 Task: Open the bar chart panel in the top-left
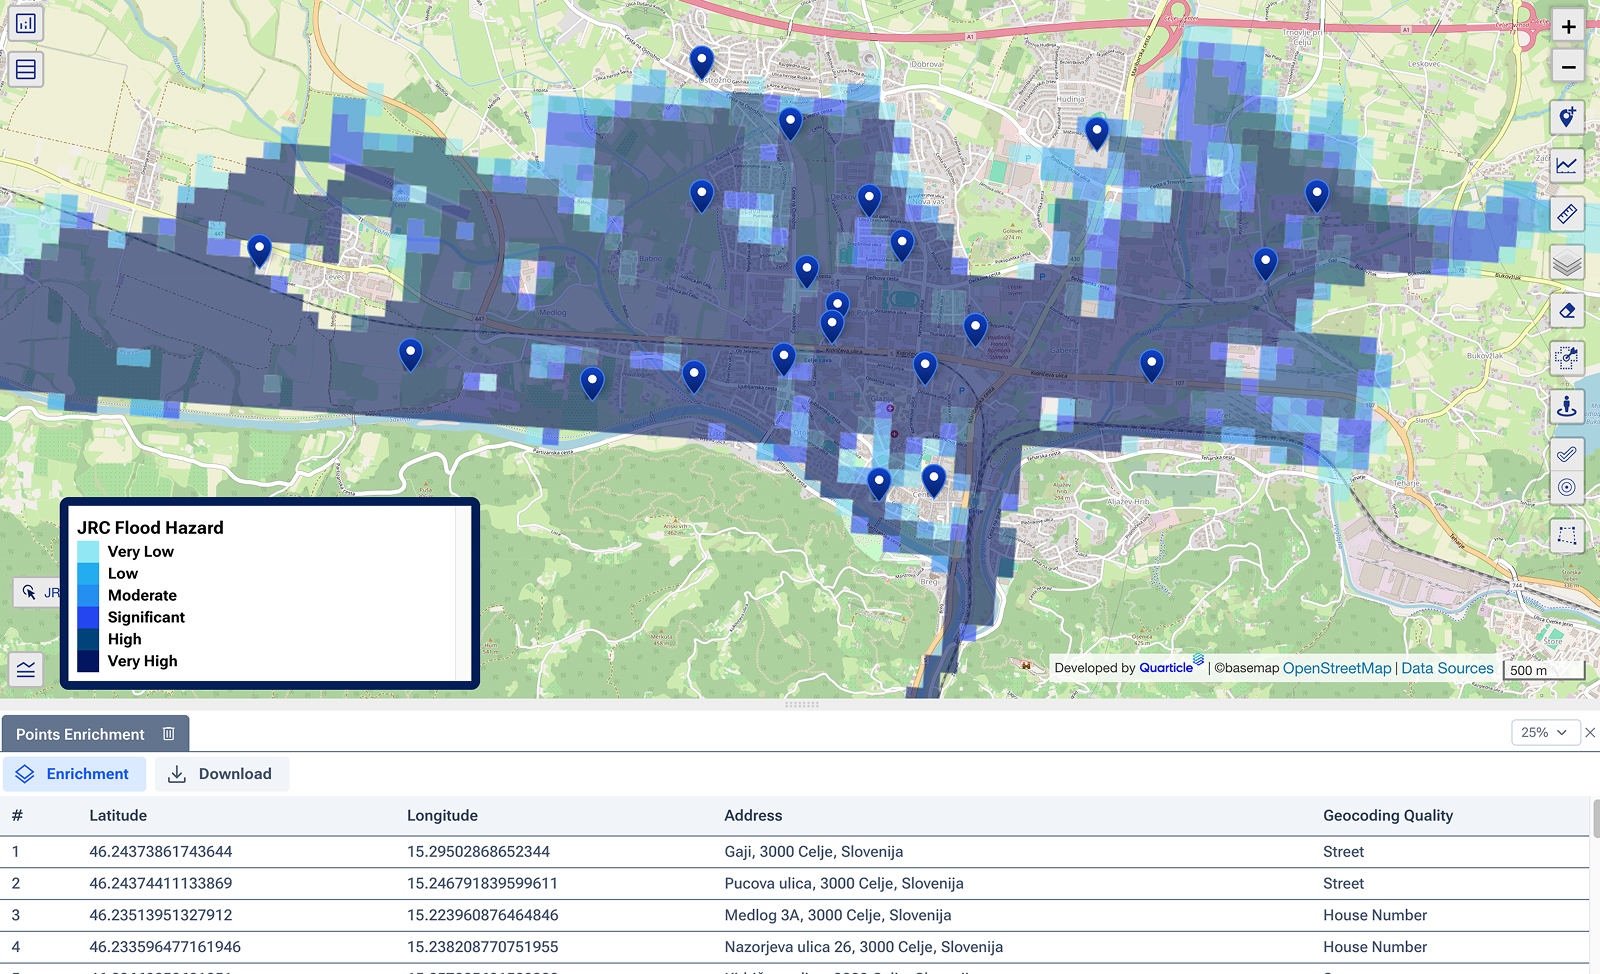(x=25, y=23)
